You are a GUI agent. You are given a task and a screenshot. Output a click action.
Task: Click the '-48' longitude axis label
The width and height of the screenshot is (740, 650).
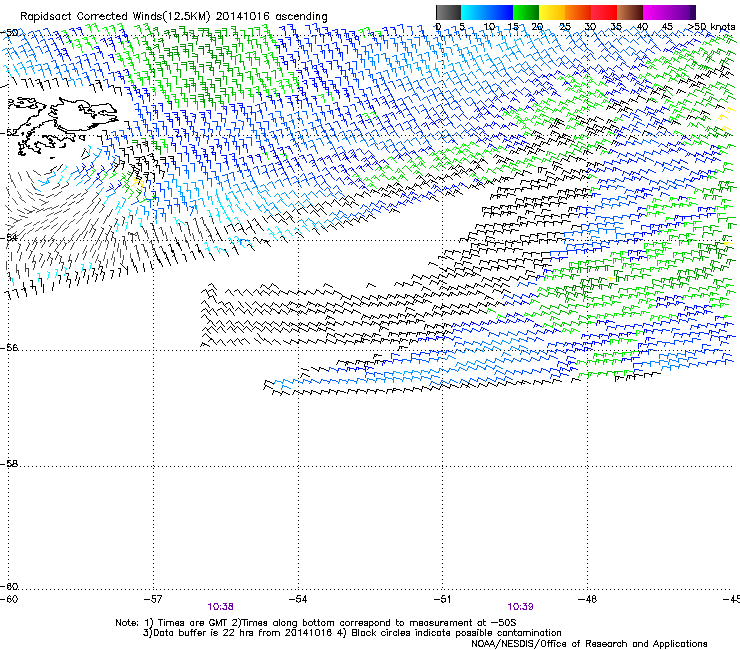tap(587, 599)
